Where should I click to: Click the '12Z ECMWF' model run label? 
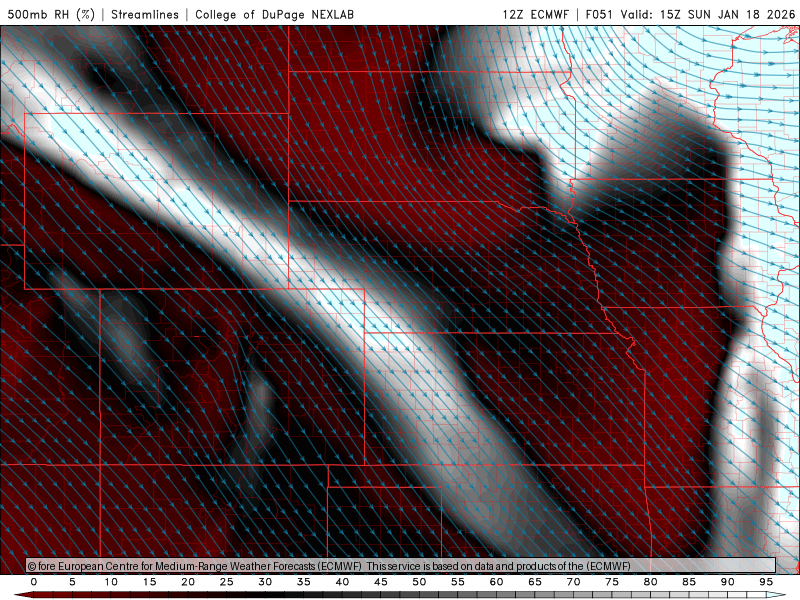pos(535,14)
